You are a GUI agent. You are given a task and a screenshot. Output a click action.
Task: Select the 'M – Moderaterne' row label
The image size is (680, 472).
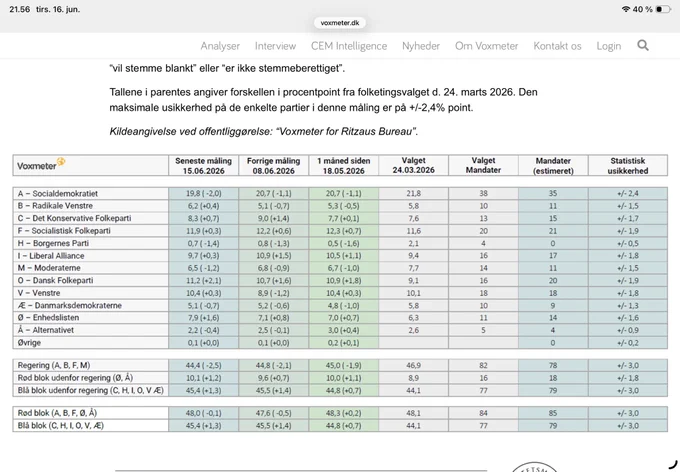coord(49,268)
